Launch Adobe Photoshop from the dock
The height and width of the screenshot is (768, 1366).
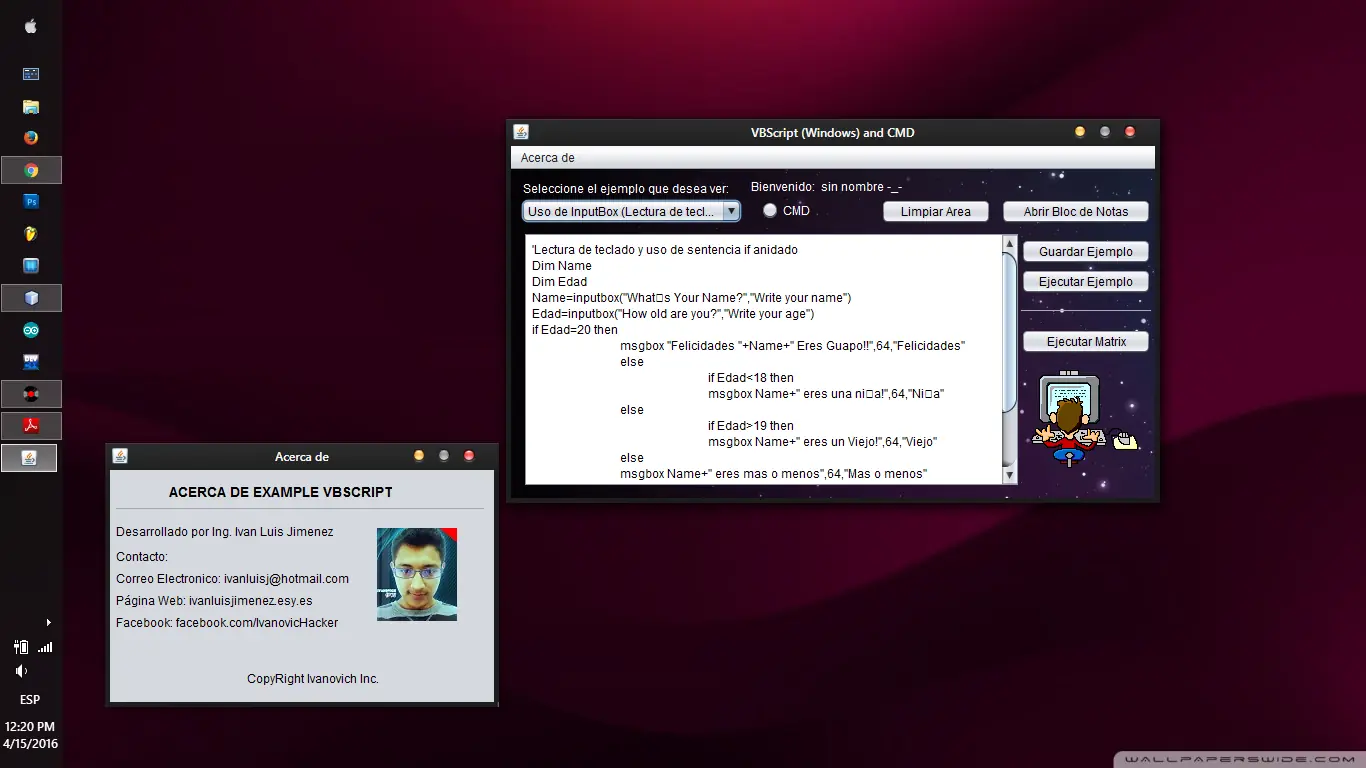coord(31,202)
